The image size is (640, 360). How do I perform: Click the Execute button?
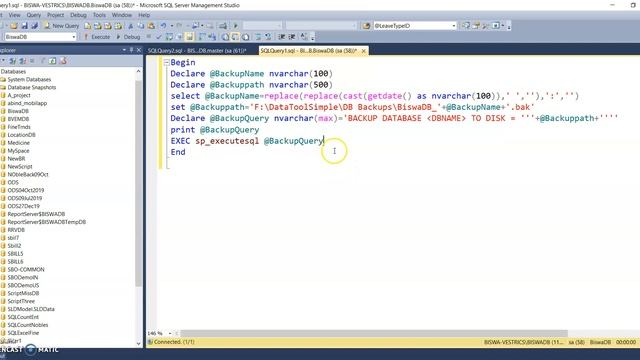pyautogui.click(x=97, y=37)
